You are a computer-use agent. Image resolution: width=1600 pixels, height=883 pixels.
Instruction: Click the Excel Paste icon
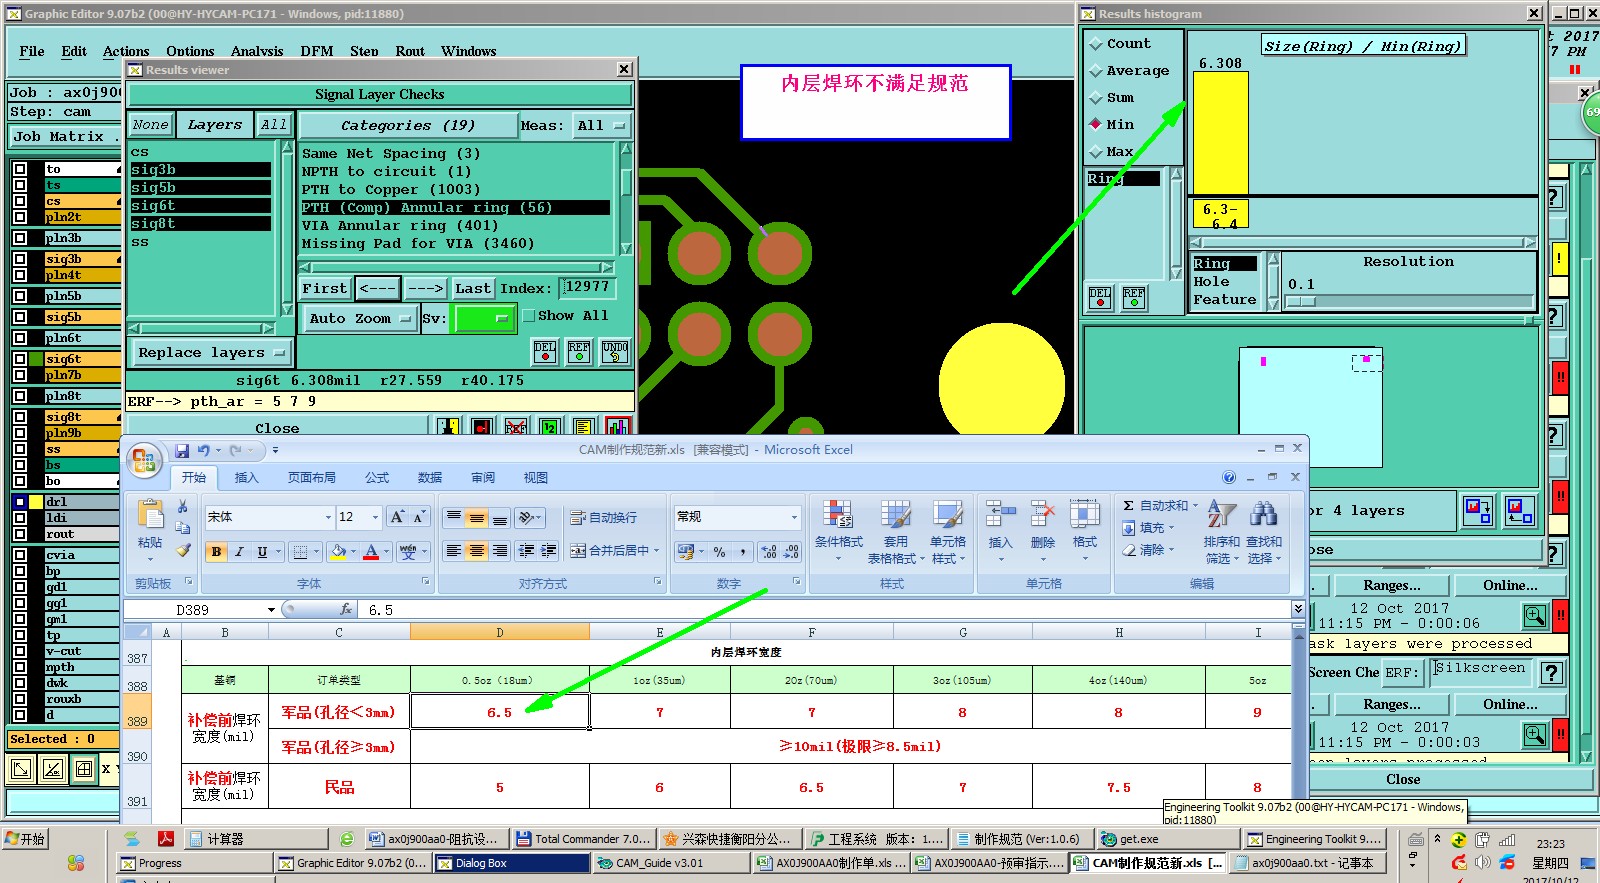[150, 515]
